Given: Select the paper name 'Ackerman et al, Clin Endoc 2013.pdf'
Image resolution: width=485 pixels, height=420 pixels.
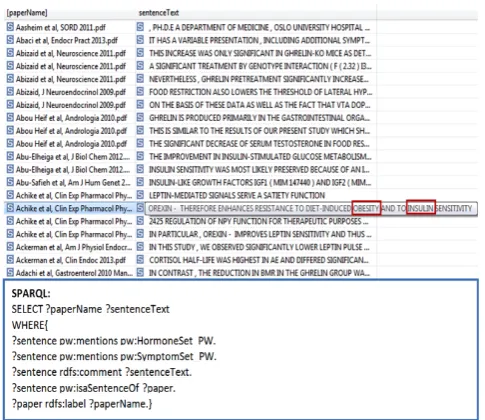Looking at the screenshot, I should pos(71,260).
